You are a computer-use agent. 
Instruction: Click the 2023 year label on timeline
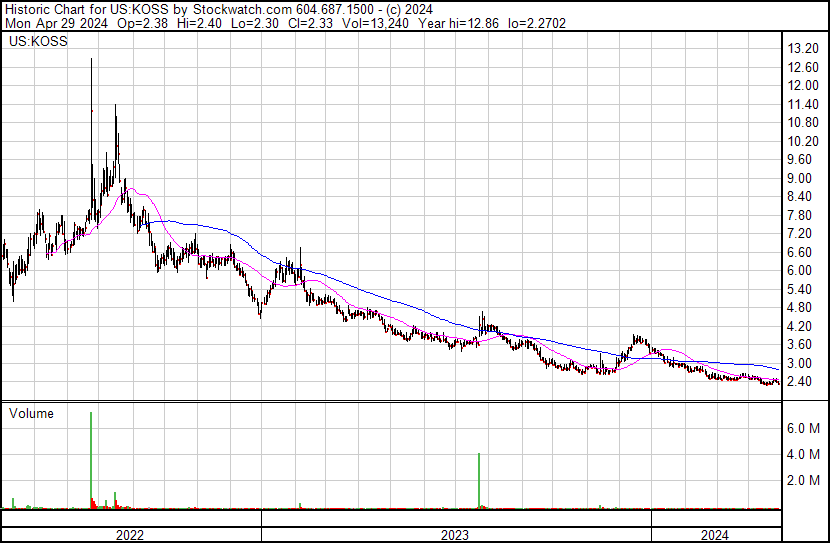point(455,535)
